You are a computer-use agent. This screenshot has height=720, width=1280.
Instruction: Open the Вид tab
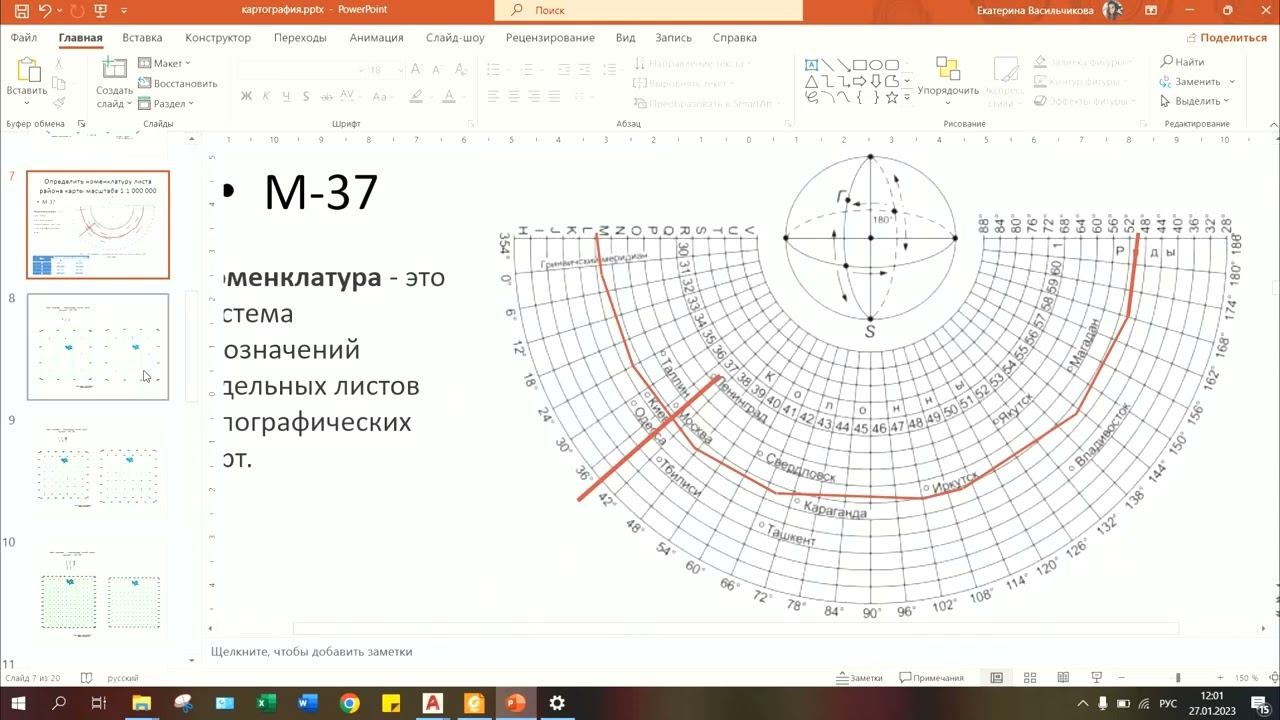(x=625, y=37)
